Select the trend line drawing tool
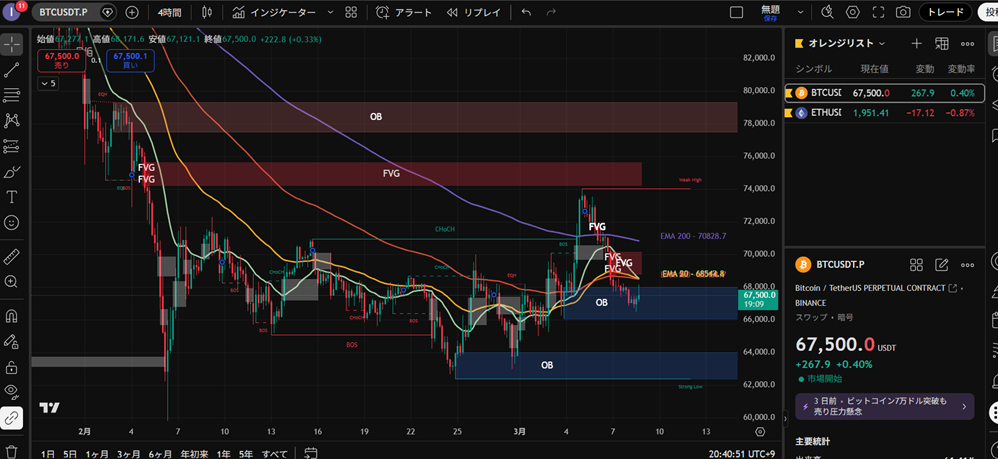The image size is (998, 459). pyautogui.click(x=12, y=70)
